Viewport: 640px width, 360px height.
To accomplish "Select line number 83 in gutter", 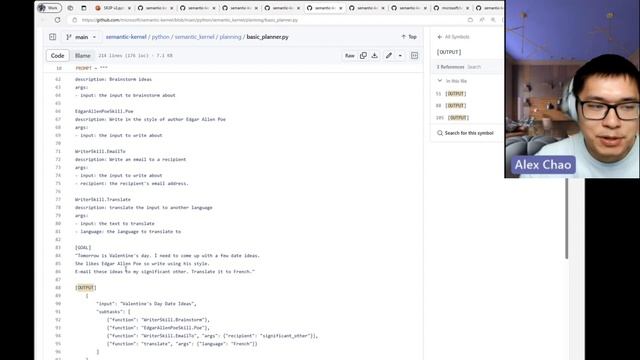I will [x=58, y=248].
